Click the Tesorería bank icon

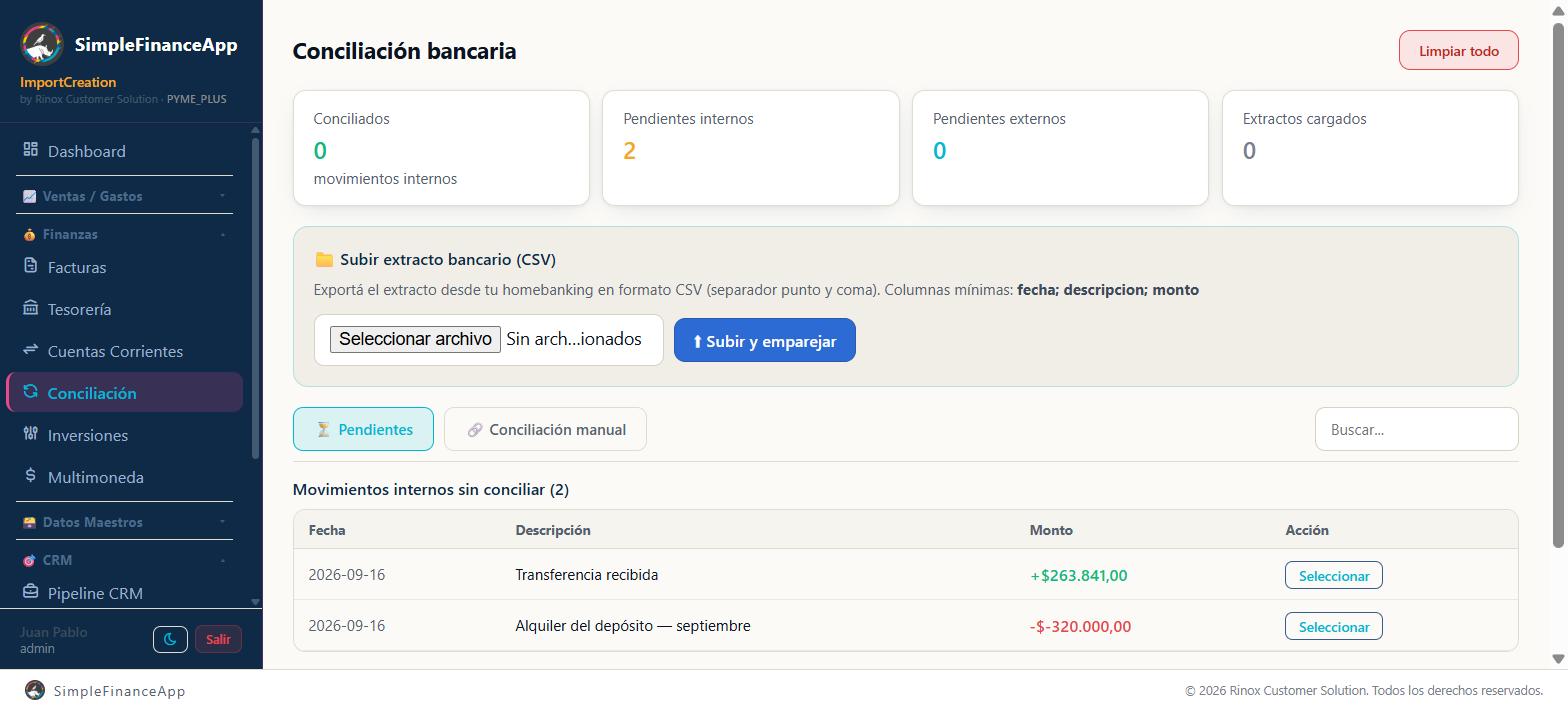30,308
